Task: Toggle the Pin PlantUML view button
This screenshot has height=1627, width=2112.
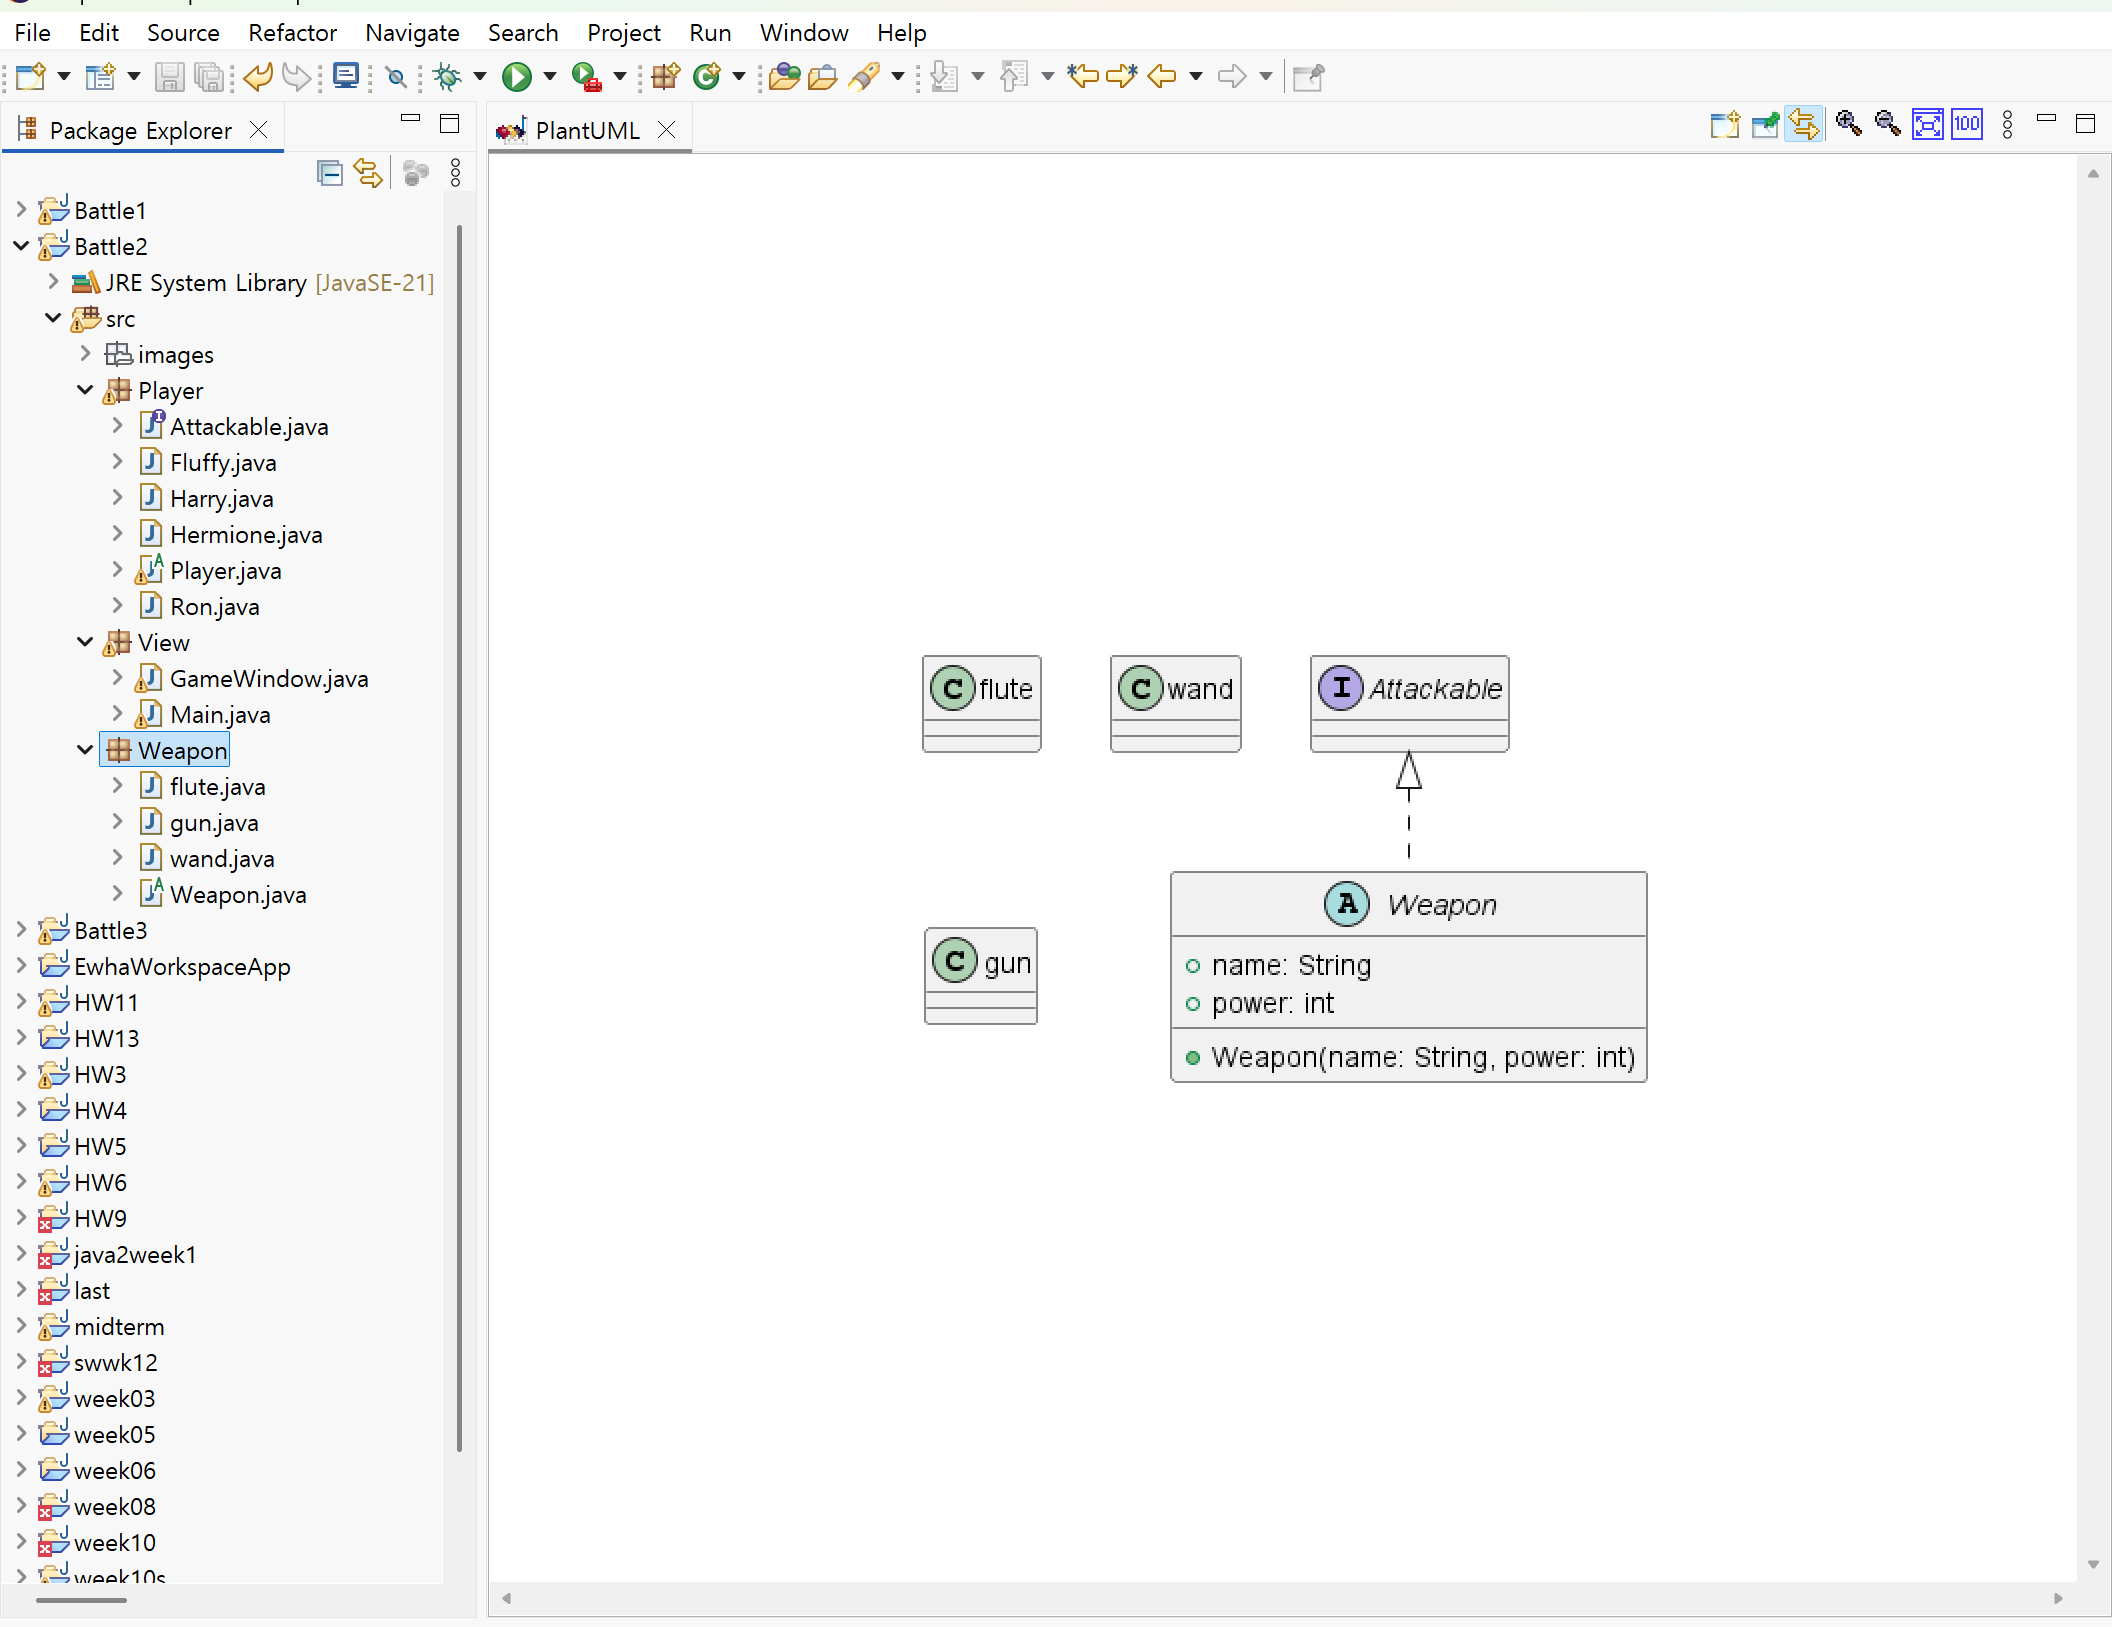Action: coord(1764,124)
